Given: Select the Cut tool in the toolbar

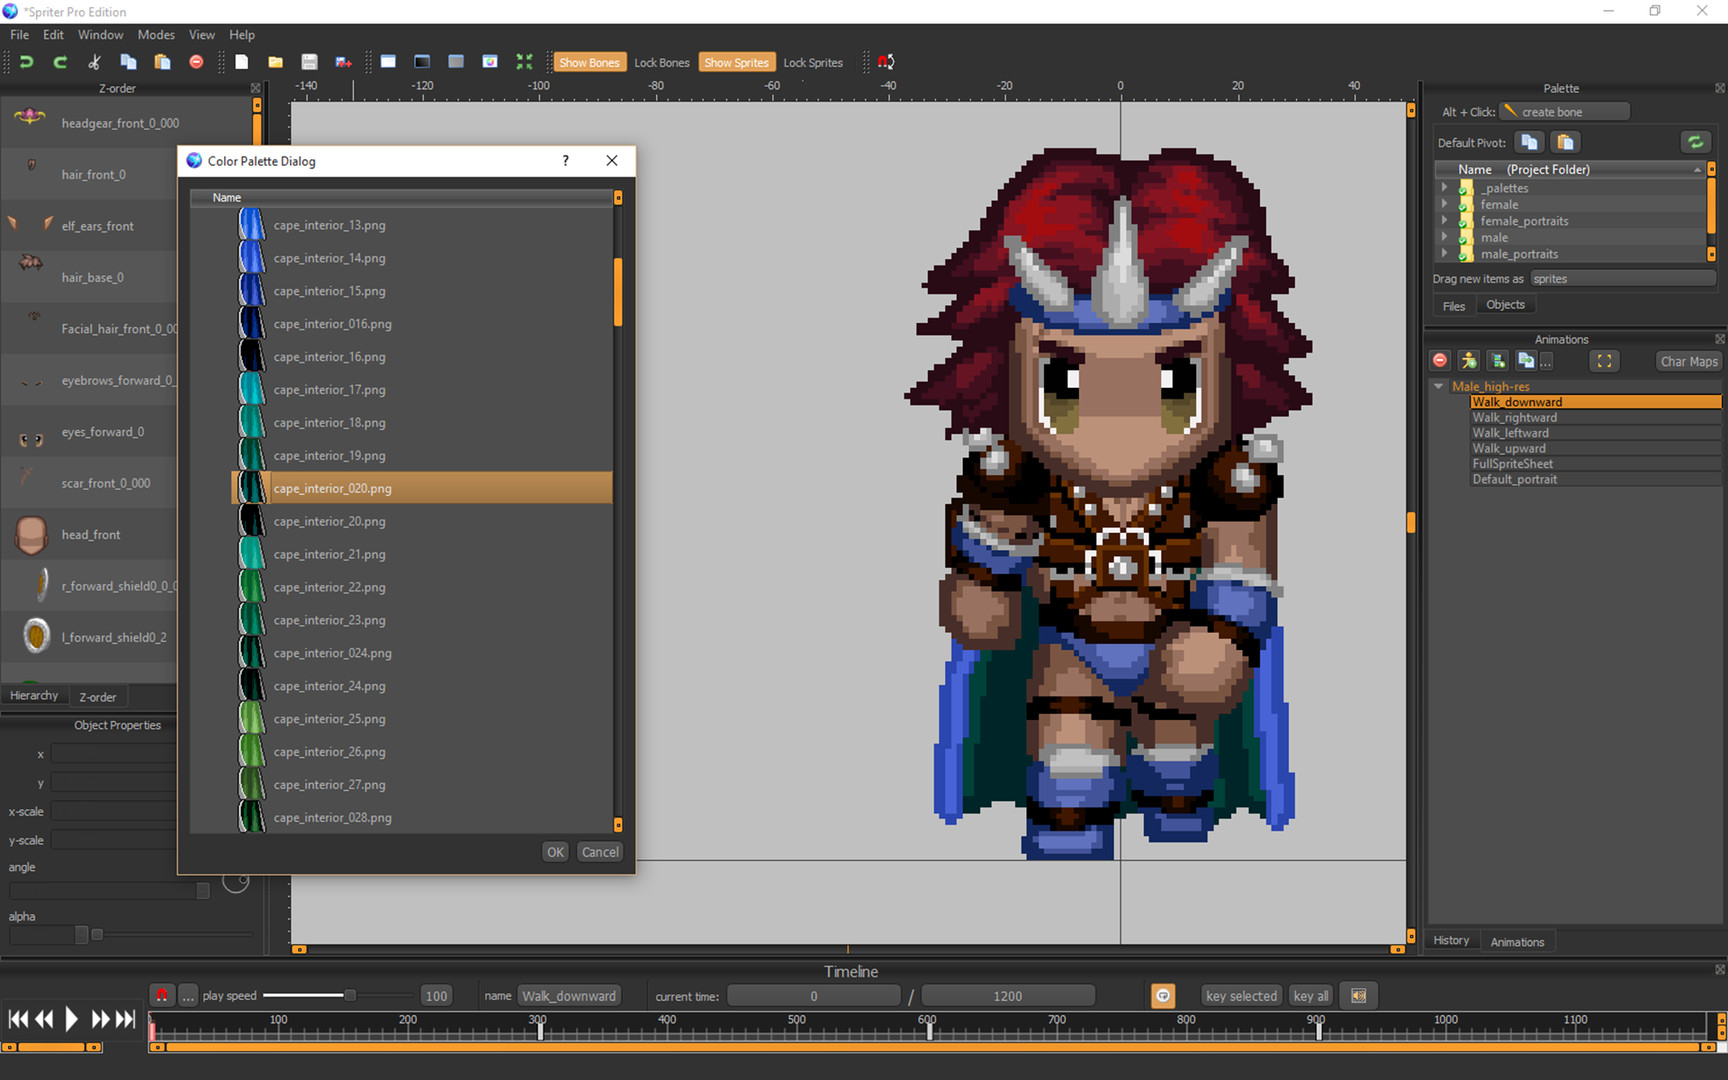Looking at the screenshot, I should (x=93, y=61).
